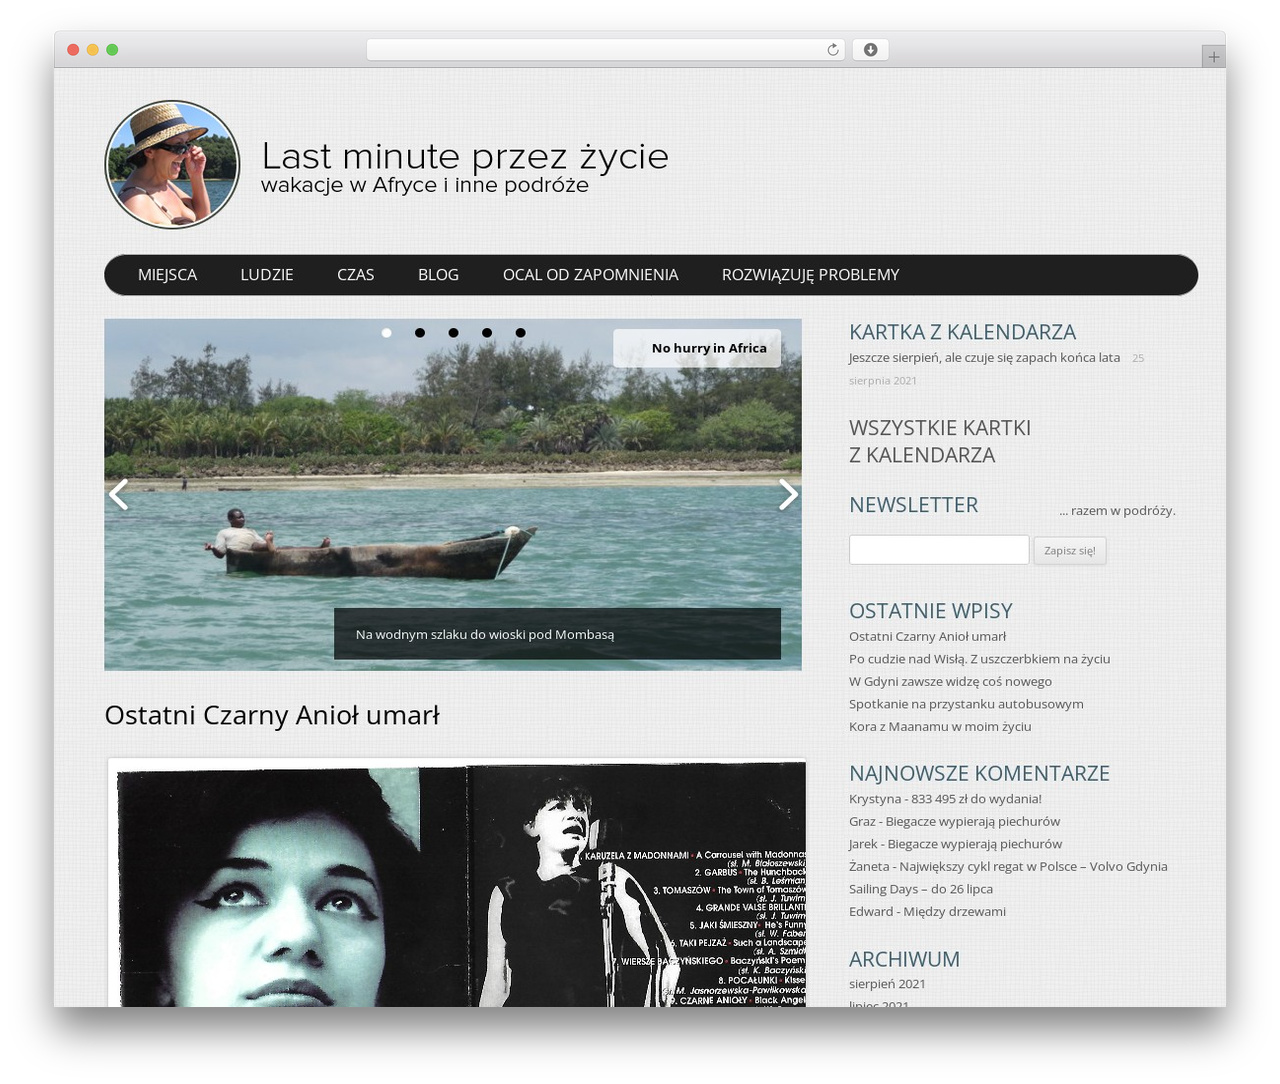Image resolution: width=1280 pixels, height=1084 pixels.
Task: Open a new browser tab with plus icon
Action: coord(1213,57)
